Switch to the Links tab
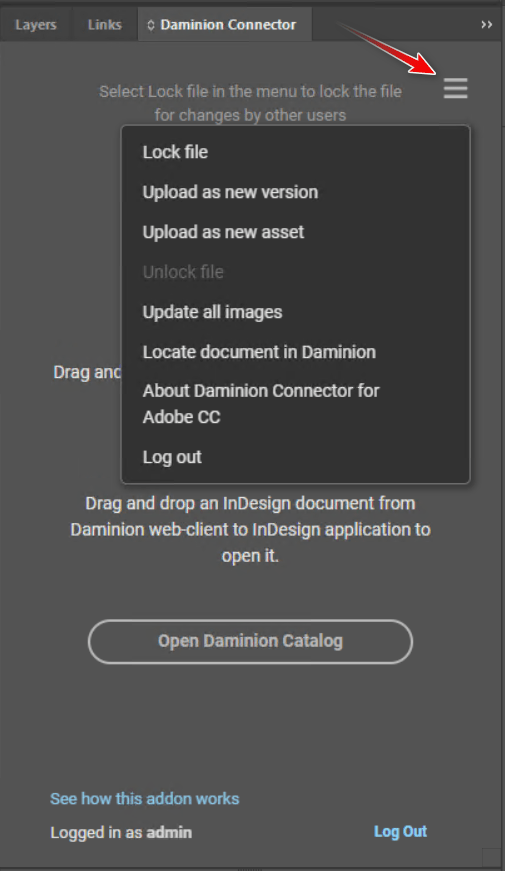Image resolution: width=505 pixels, height=871 pixels. [x=104, y=25]
